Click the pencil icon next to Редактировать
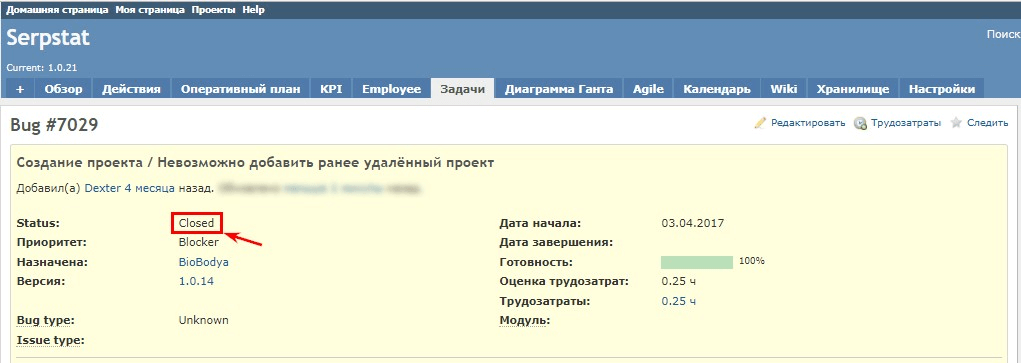Viewport: 1021px width, 363px height. point(760,123)
